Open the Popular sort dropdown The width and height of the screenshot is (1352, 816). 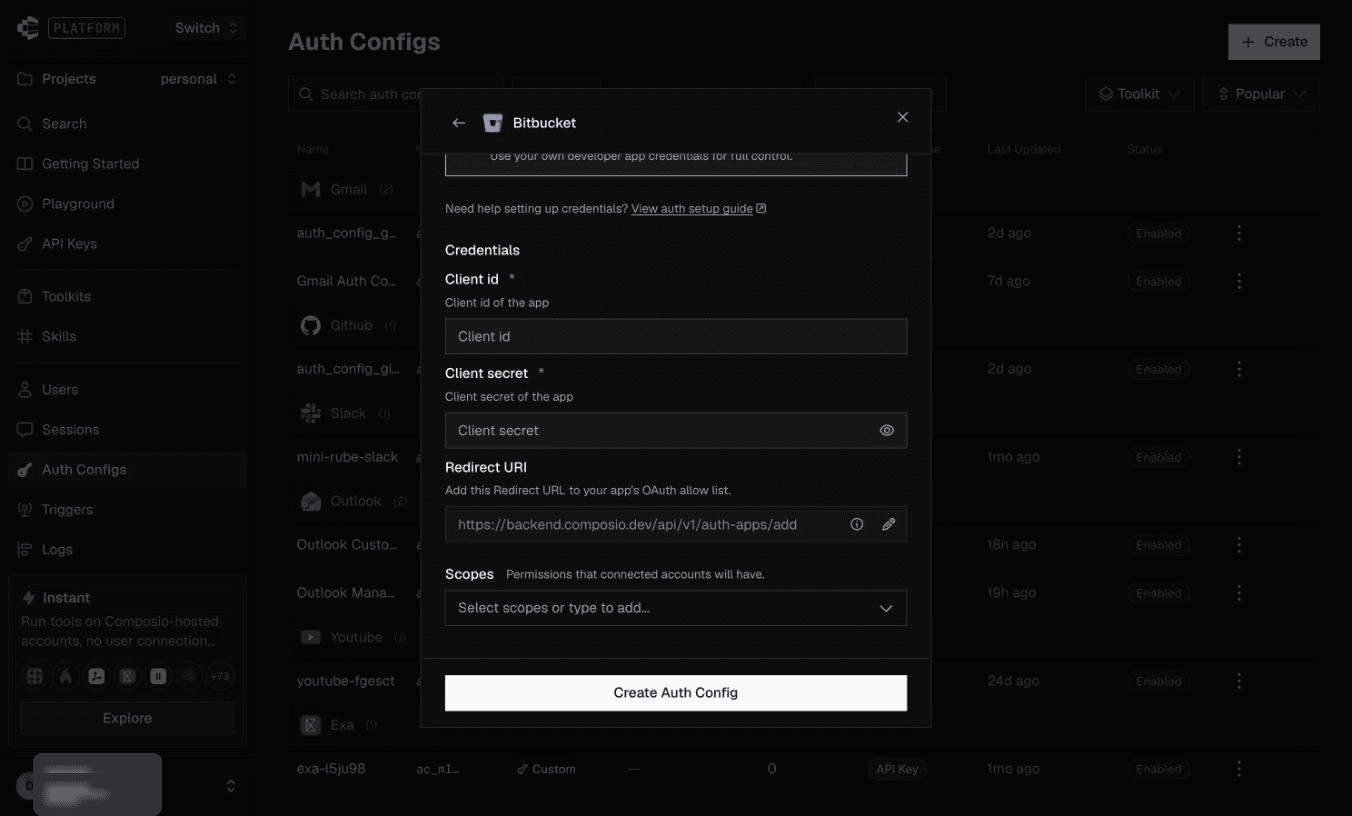1261,94
